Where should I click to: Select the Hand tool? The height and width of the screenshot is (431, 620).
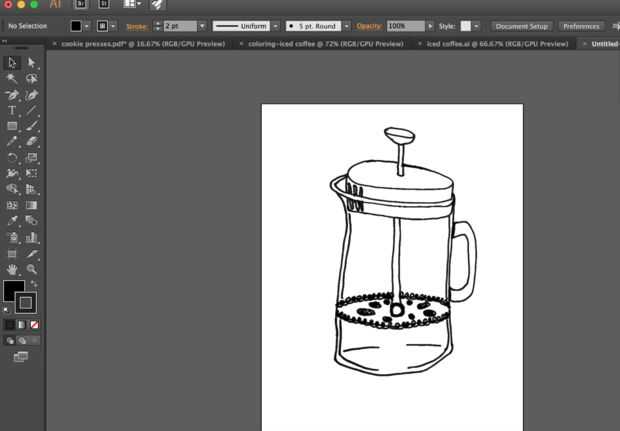[12, 269]
